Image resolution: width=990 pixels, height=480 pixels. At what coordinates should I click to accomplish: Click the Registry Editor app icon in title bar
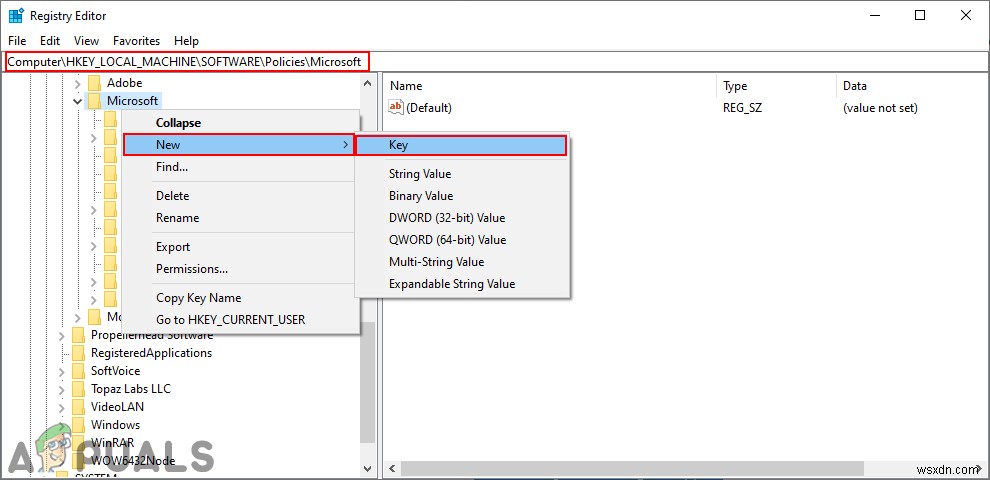click(x=16, y=16)
